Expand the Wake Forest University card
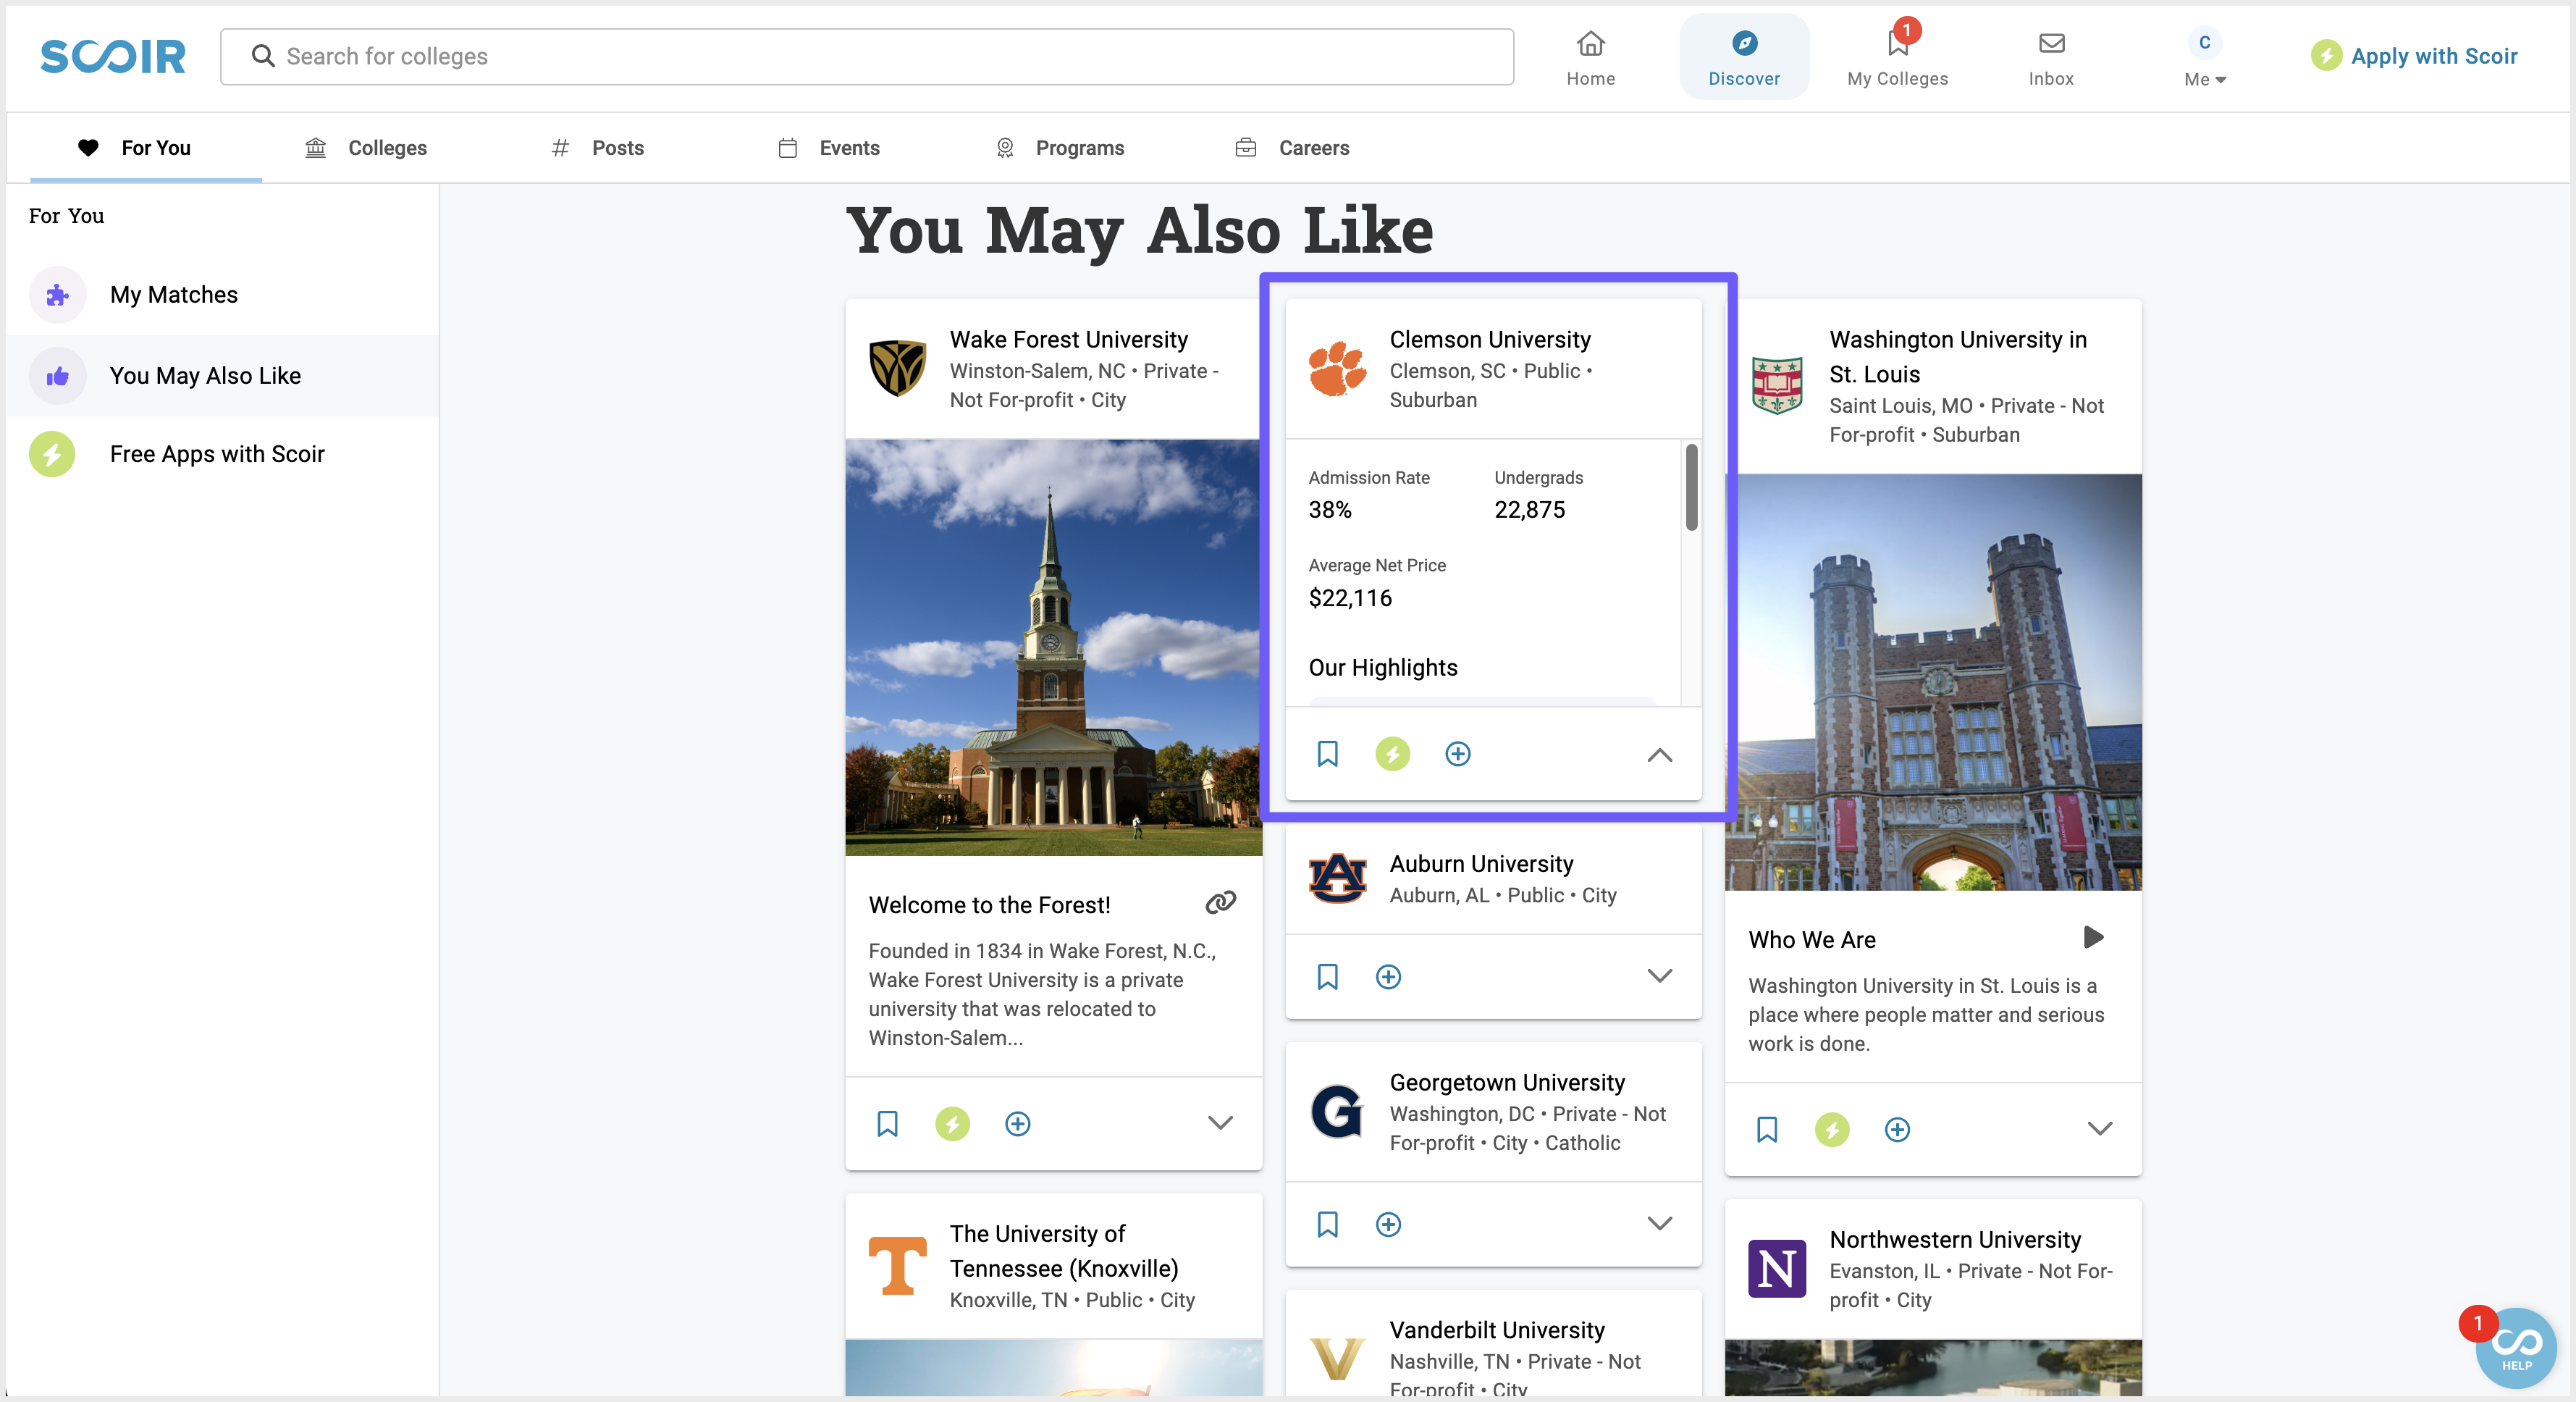The image size is (2576, 1402). (1219, 1123)
